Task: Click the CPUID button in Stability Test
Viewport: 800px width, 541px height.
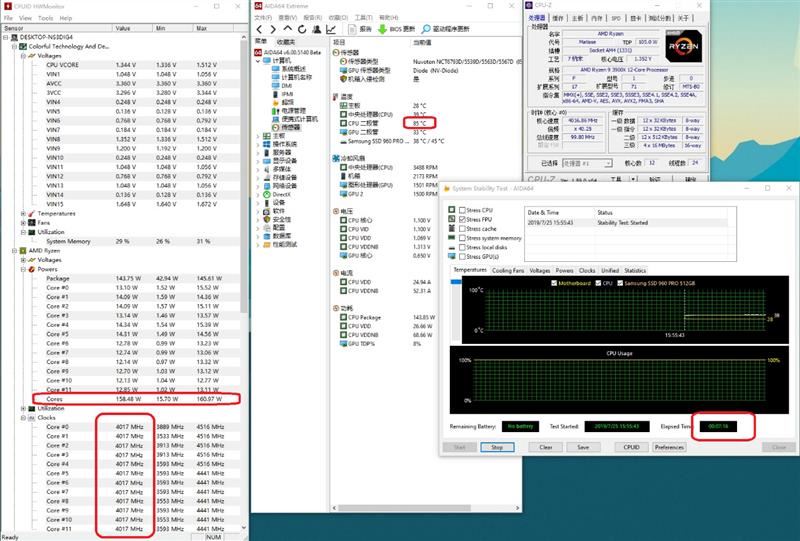Action: click(631, 447)
